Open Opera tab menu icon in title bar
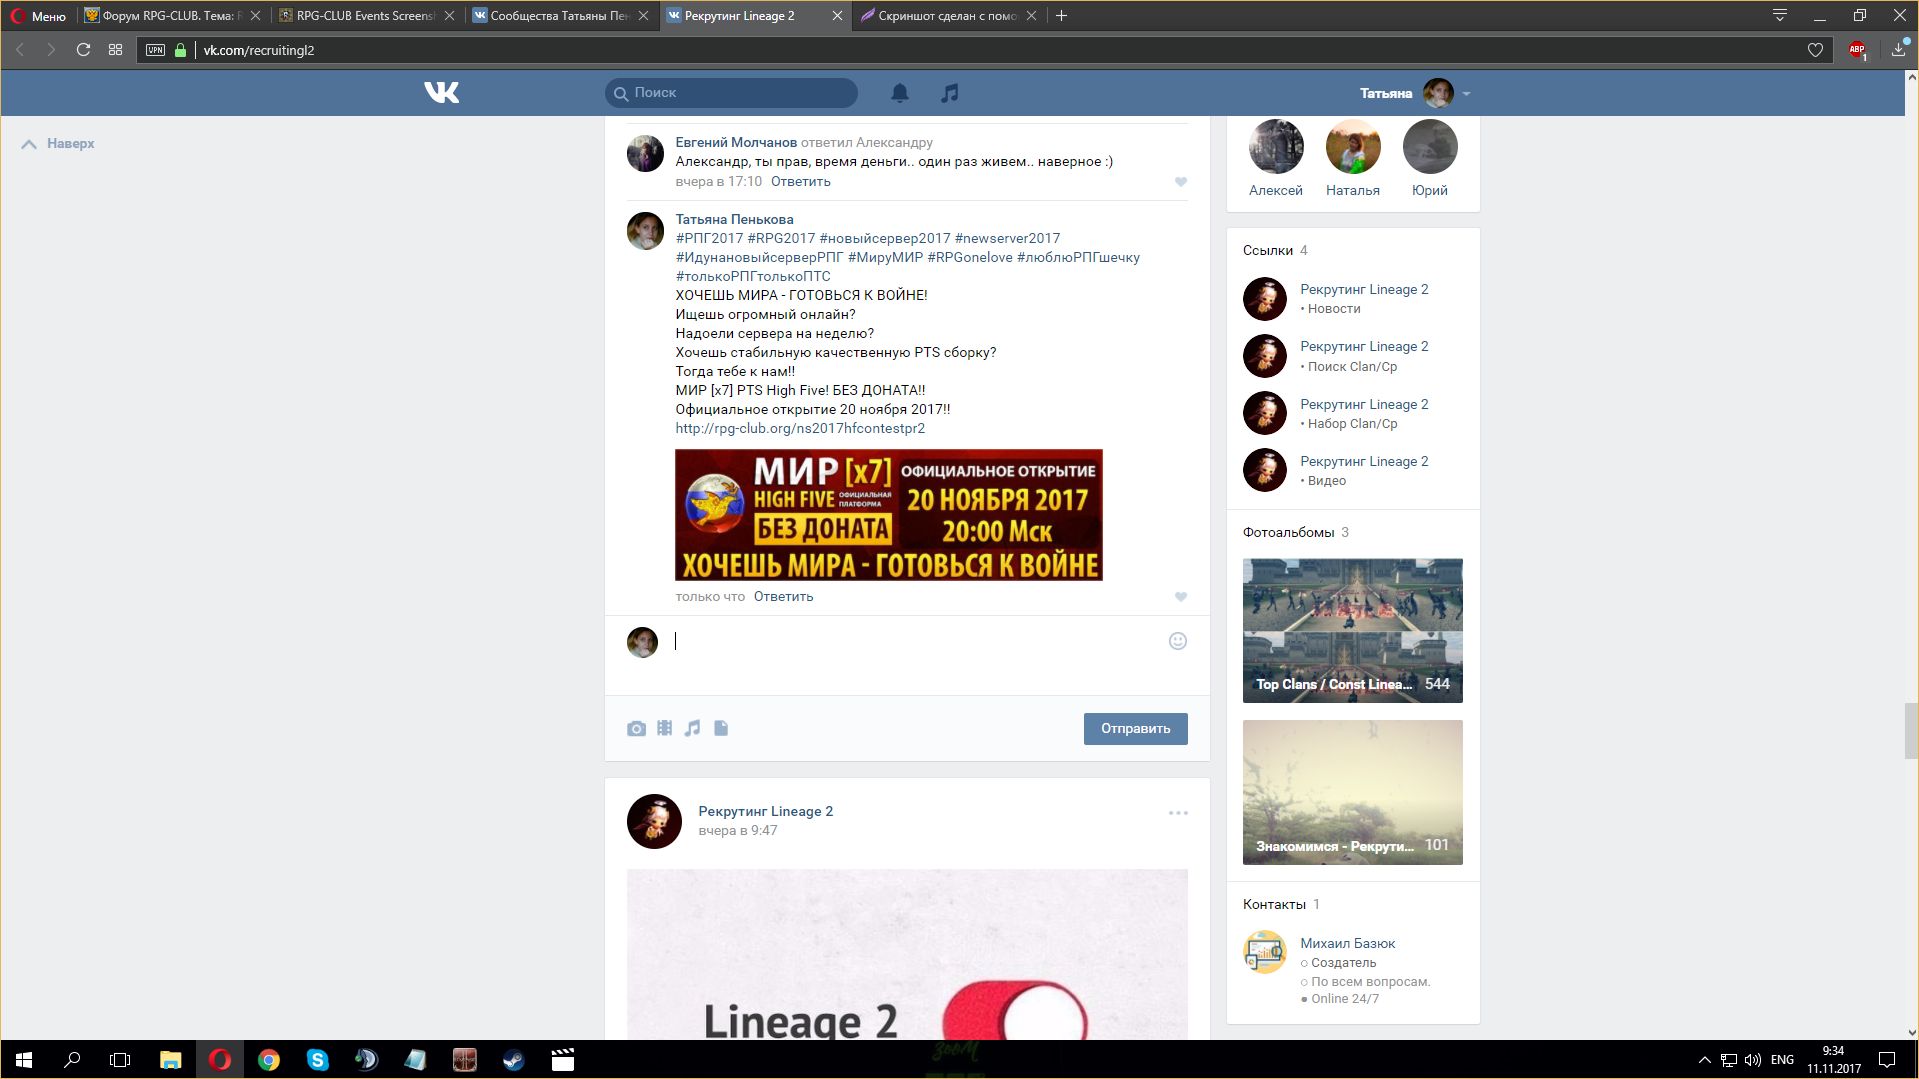 1780,16
